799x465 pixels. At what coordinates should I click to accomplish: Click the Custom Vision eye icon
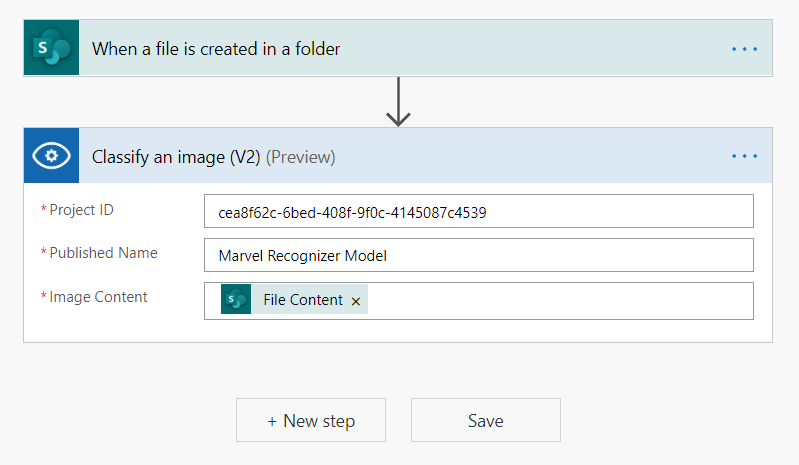pyautogui.click(x=51, y=156)
